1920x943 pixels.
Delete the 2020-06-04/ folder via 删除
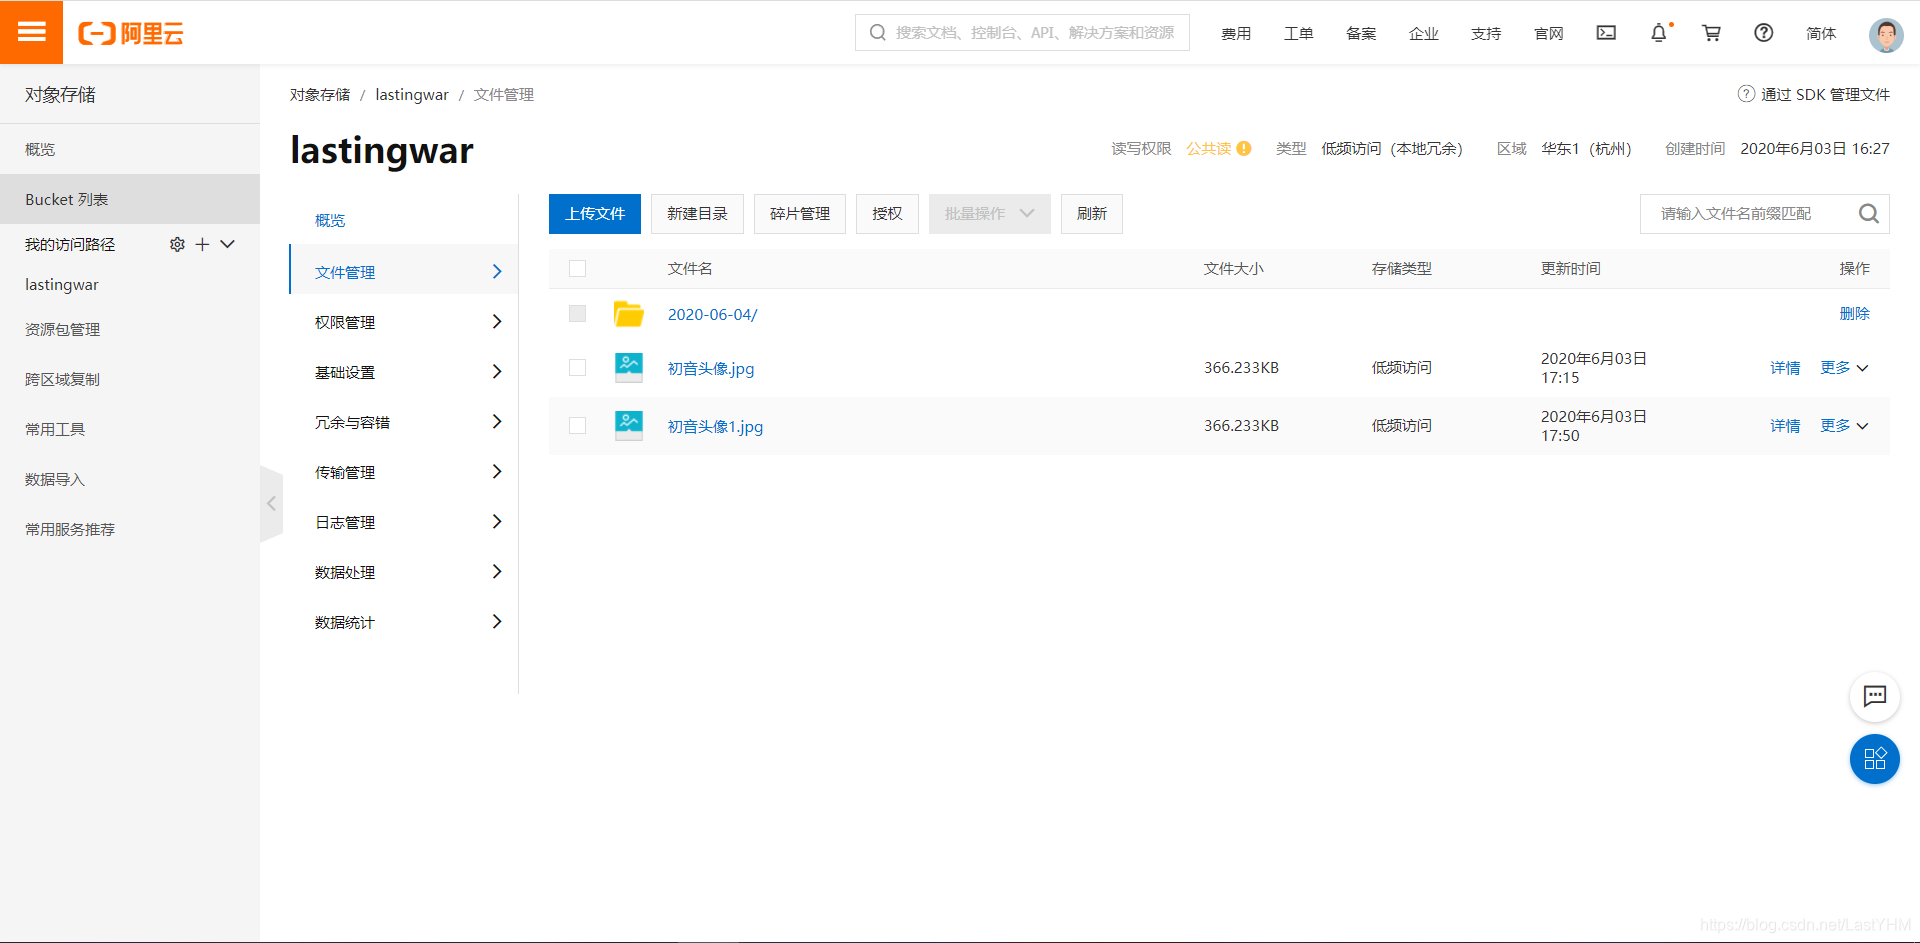1854,314
